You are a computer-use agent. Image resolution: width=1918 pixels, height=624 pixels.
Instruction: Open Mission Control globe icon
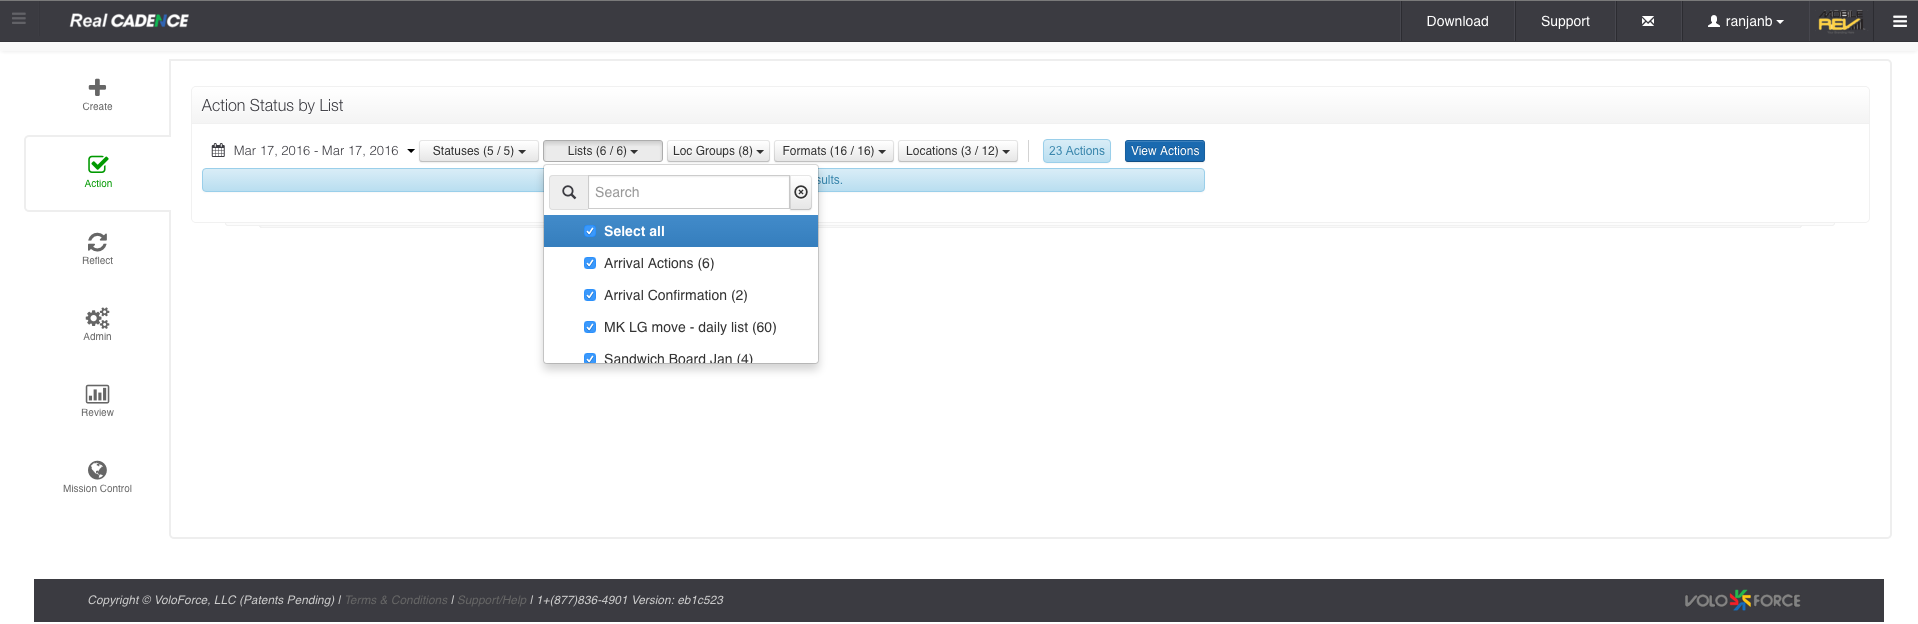point(97,470)
